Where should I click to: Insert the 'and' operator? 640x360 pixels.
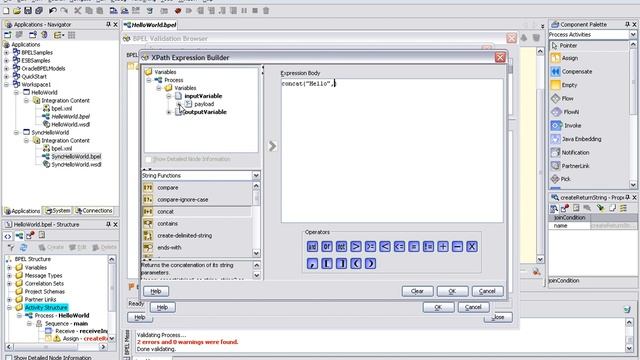pos(312,247)
